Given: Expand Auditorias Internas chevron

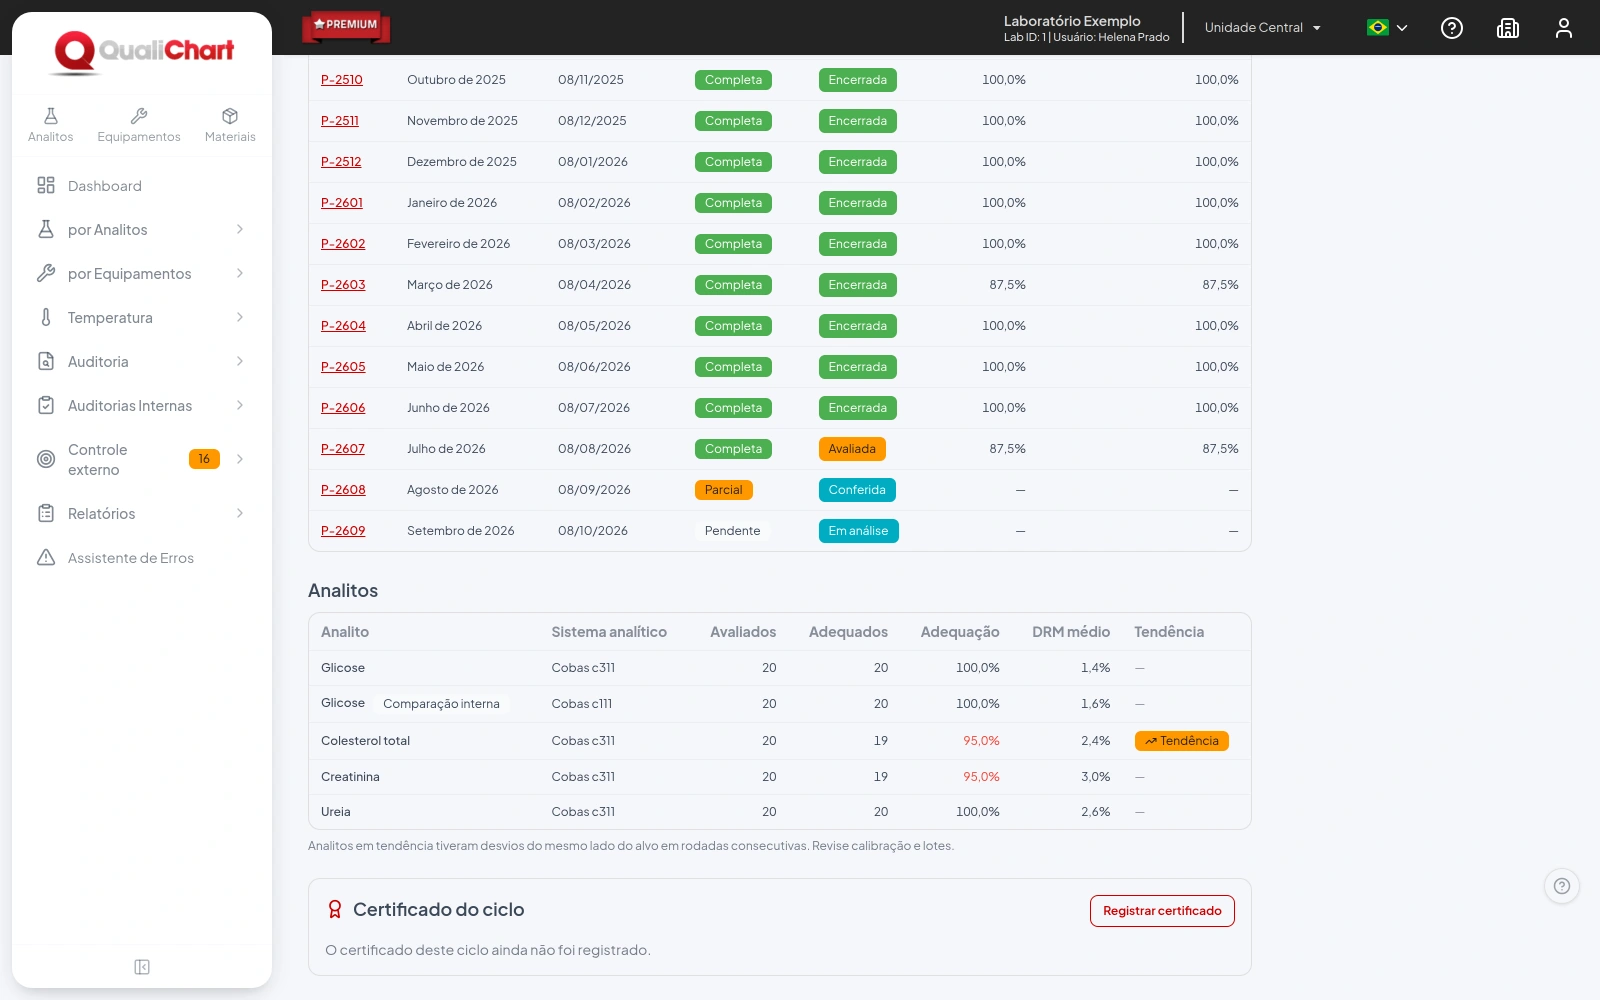Looking at the screenshot, I should click(x=240, y=406).
